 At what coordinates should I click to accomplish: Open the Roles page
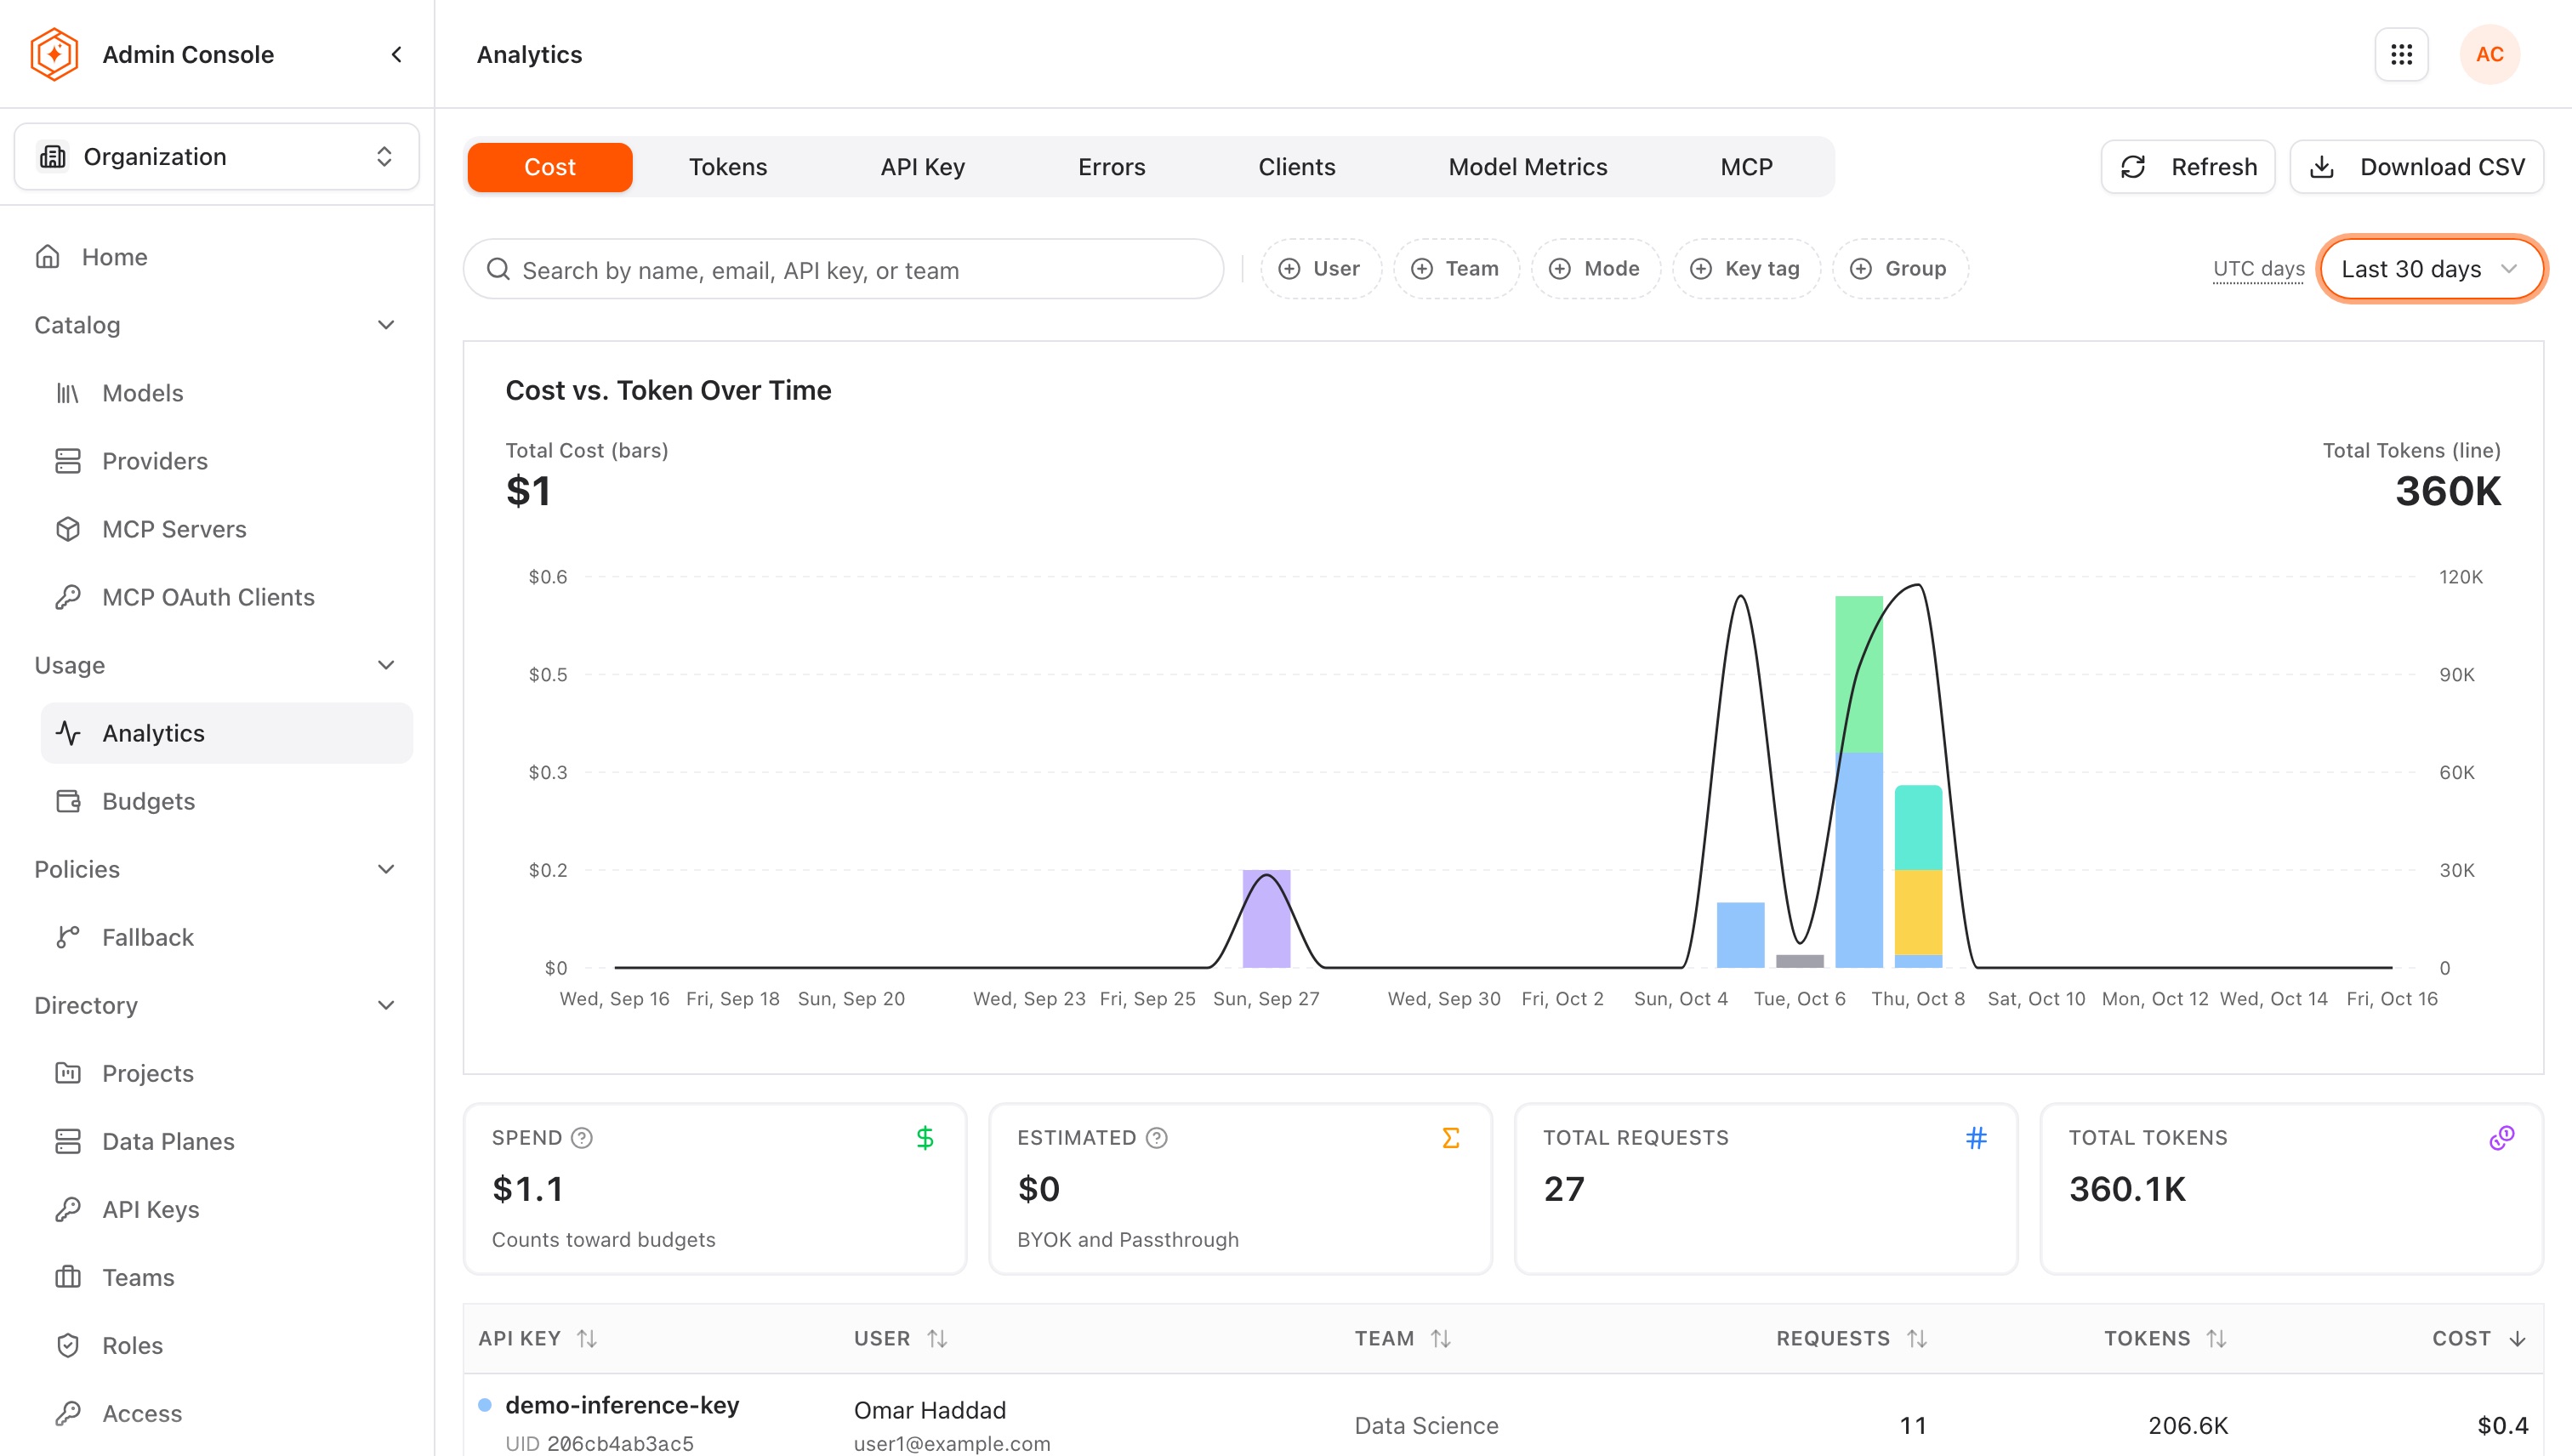click(x=226, y=1345)
